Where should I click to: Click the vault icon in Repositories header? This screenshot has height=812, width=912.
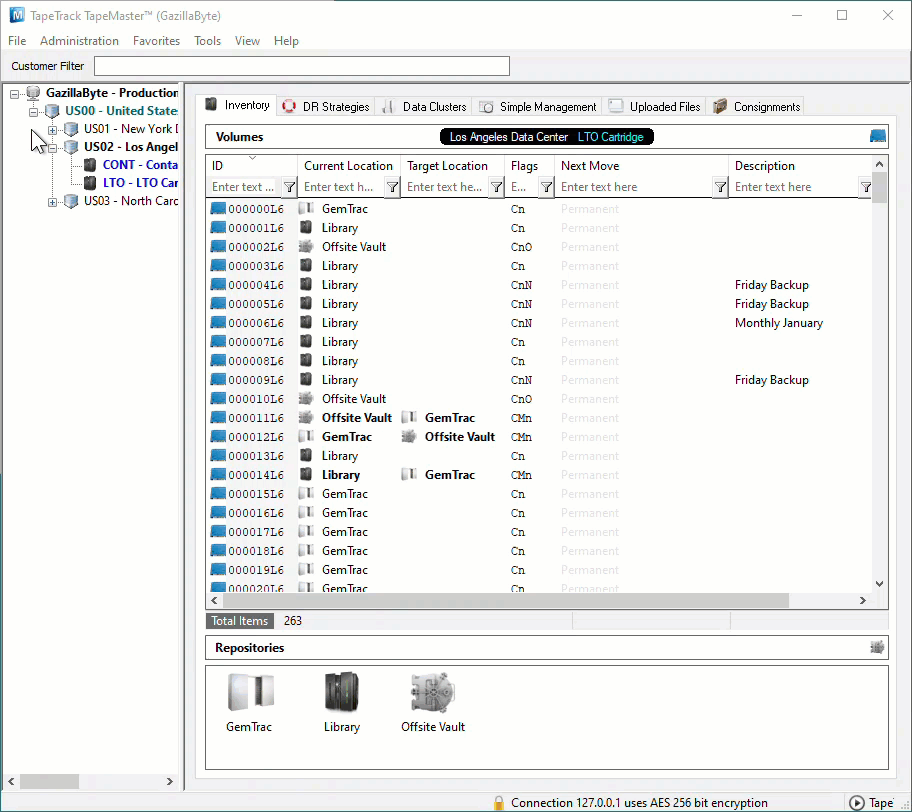(x=877, y=647)
